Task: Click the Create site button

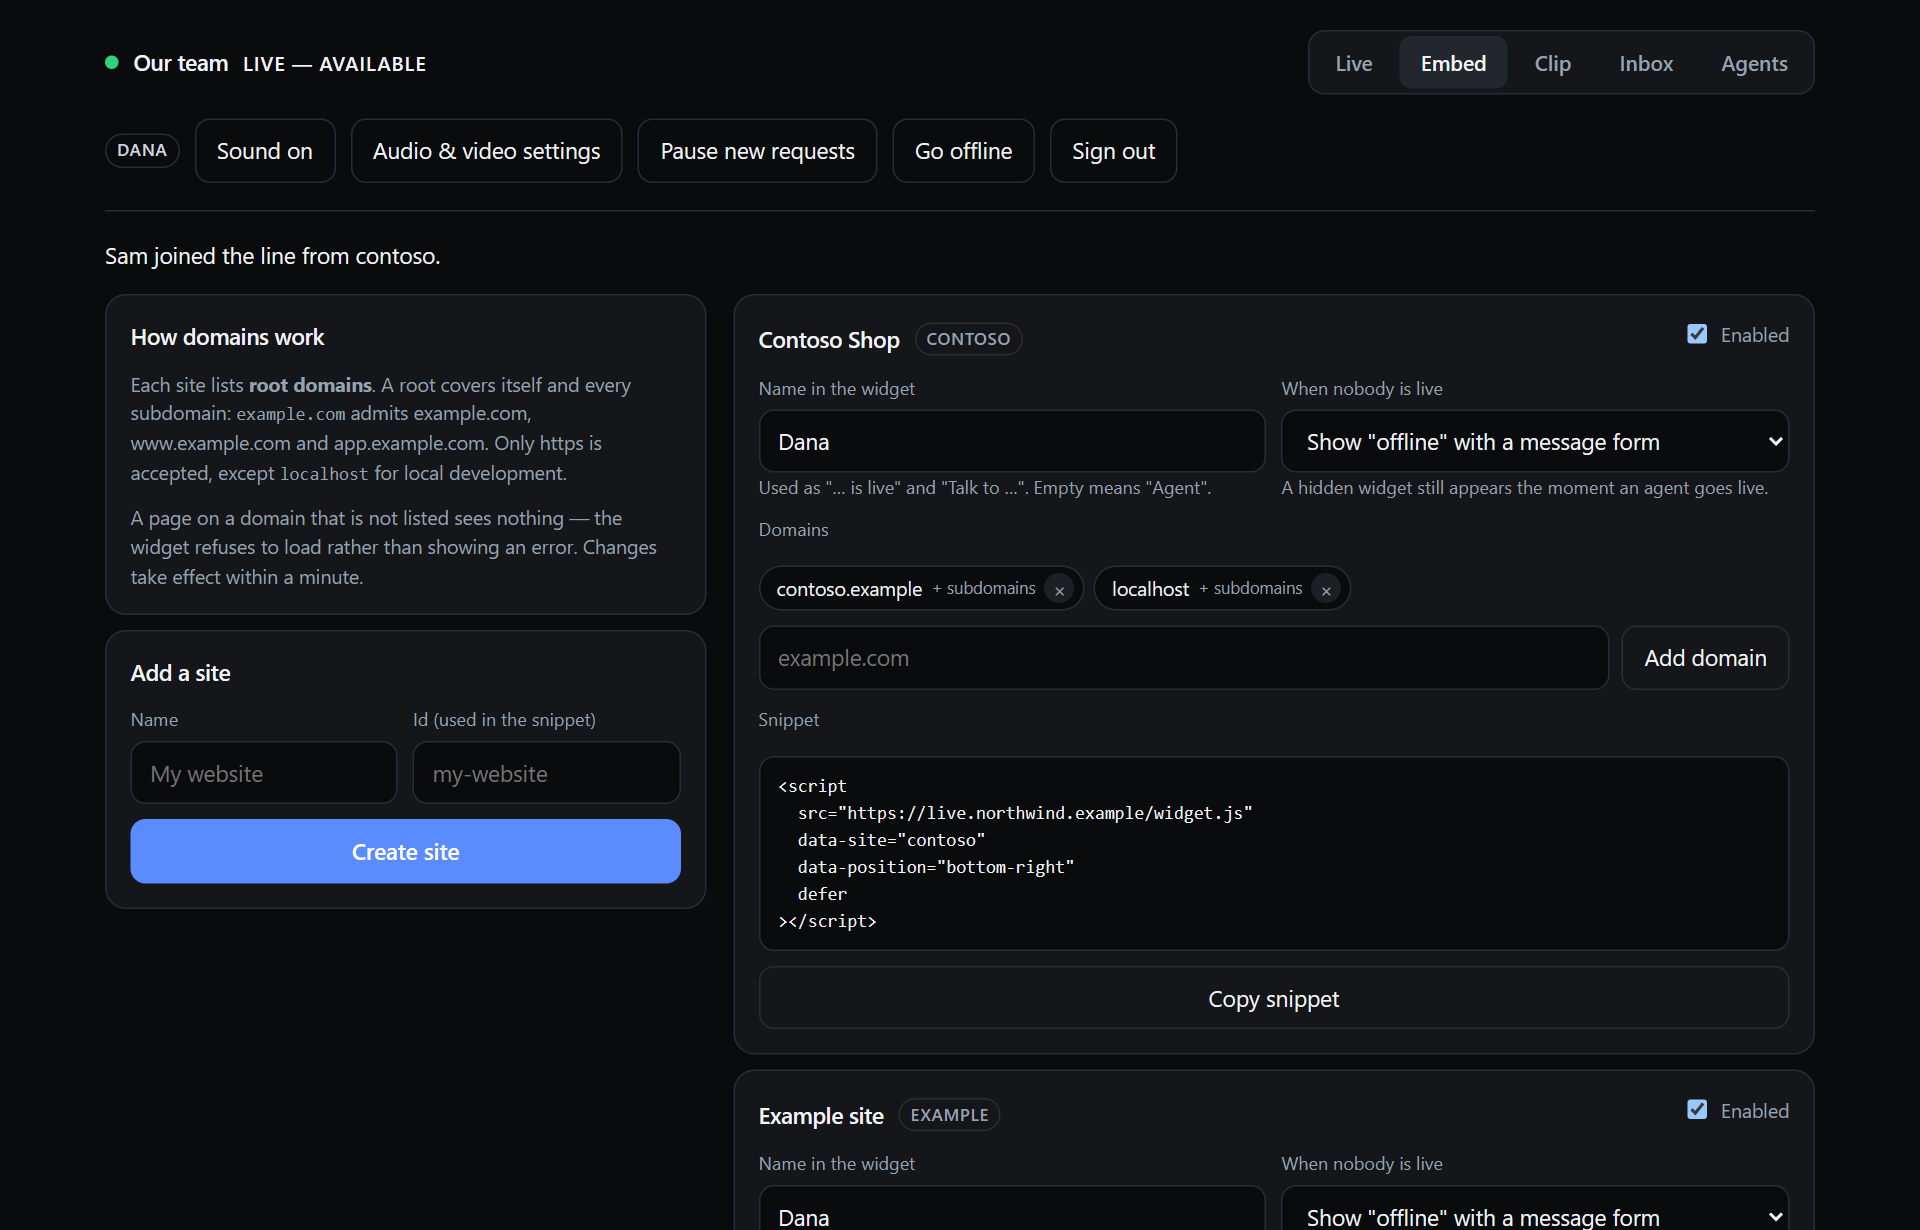Action: 406,852
